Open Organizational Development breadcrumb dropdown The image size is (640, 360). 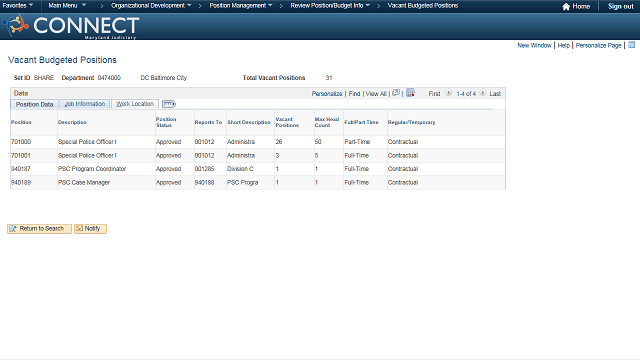(151, 6)
